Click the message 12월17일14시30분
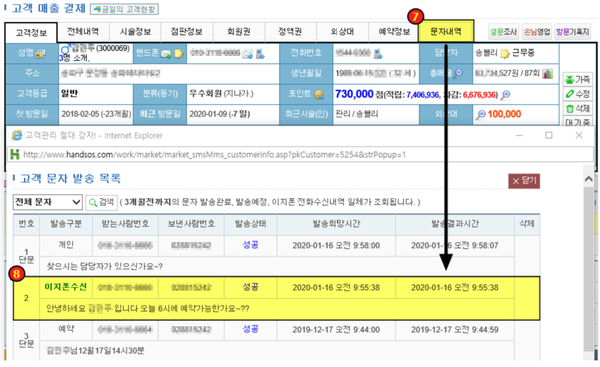Viewport: 600px width, 367px height. (x=95, y=351)
